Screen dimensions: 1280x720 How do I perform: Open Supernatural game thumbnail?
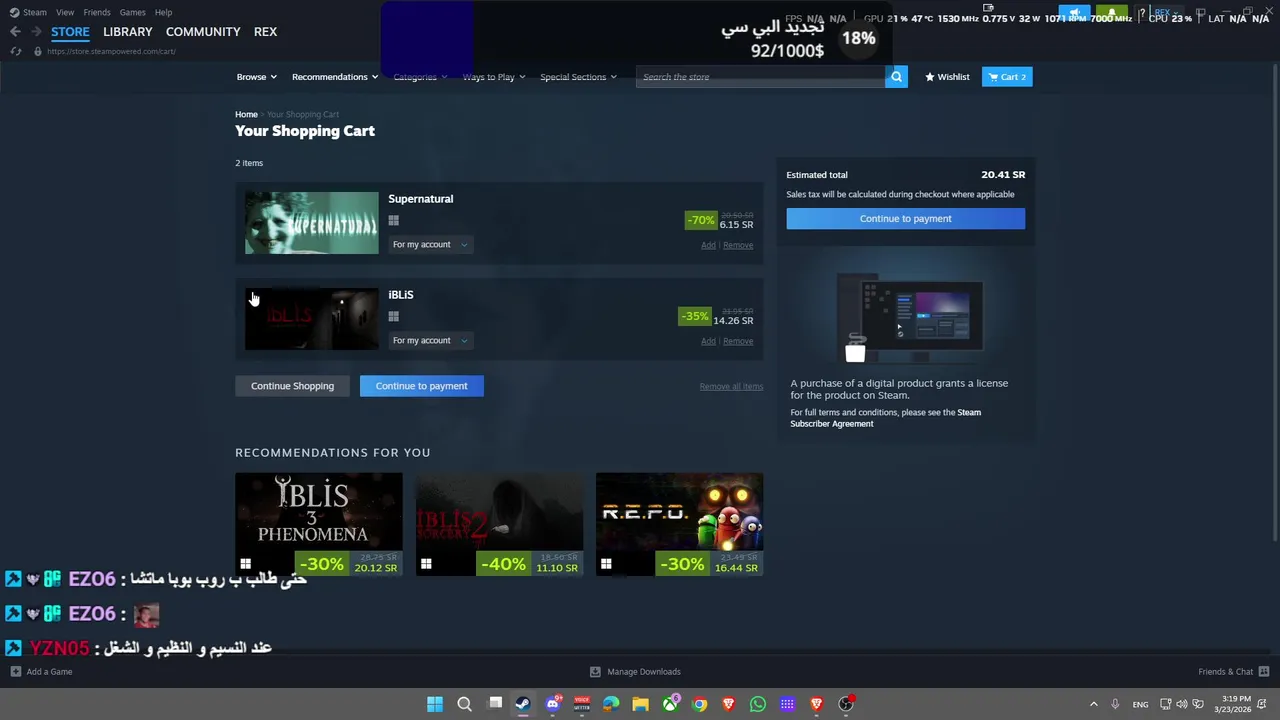[312, 223]
